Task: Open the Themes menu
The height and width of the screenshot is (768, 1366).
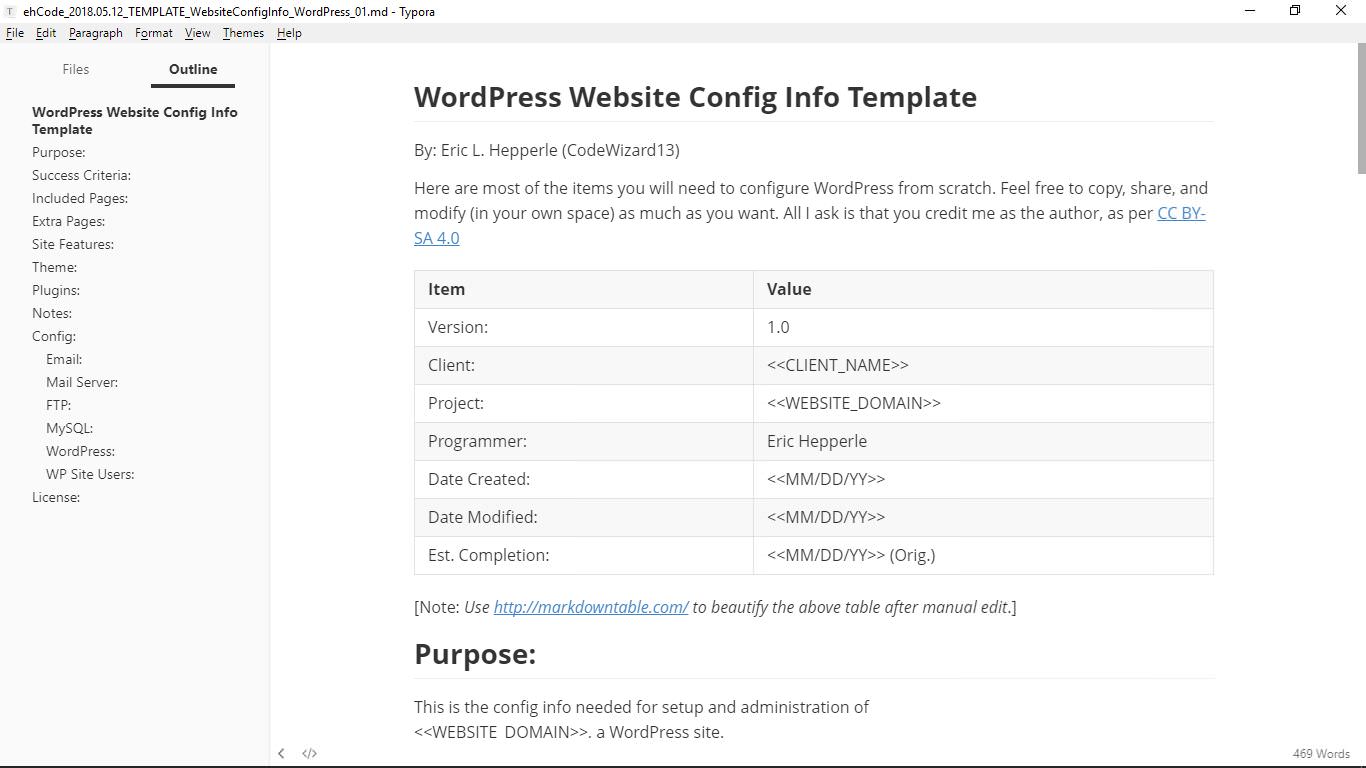Action: point(243,33)
